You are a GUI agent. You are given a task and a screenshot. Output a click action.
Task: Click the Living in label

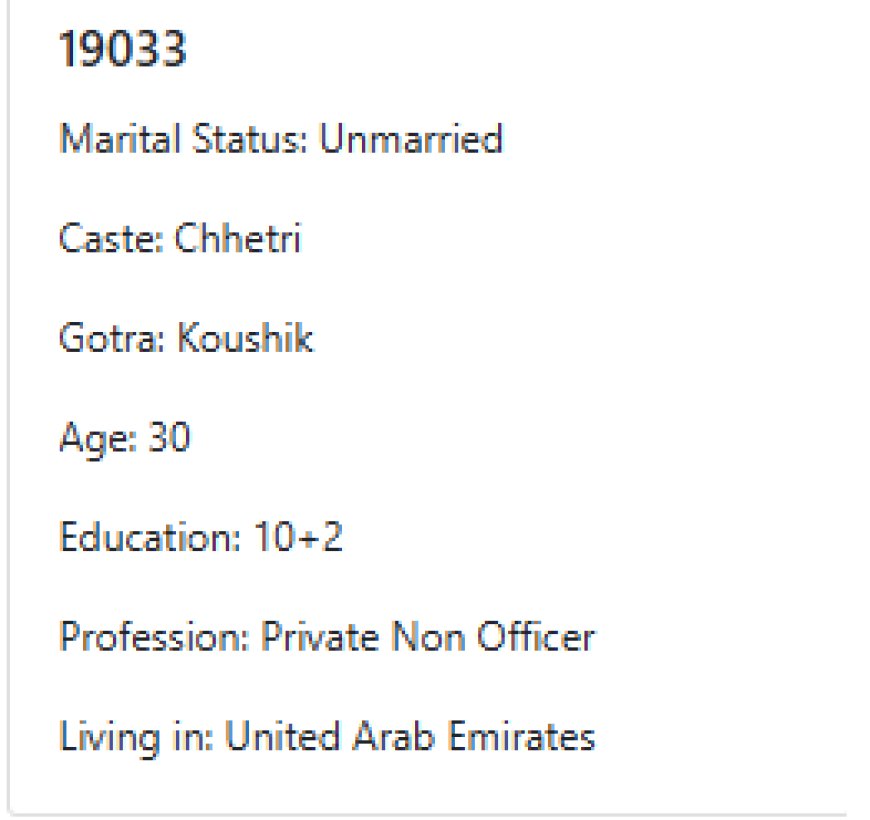(x=136, y=738)
